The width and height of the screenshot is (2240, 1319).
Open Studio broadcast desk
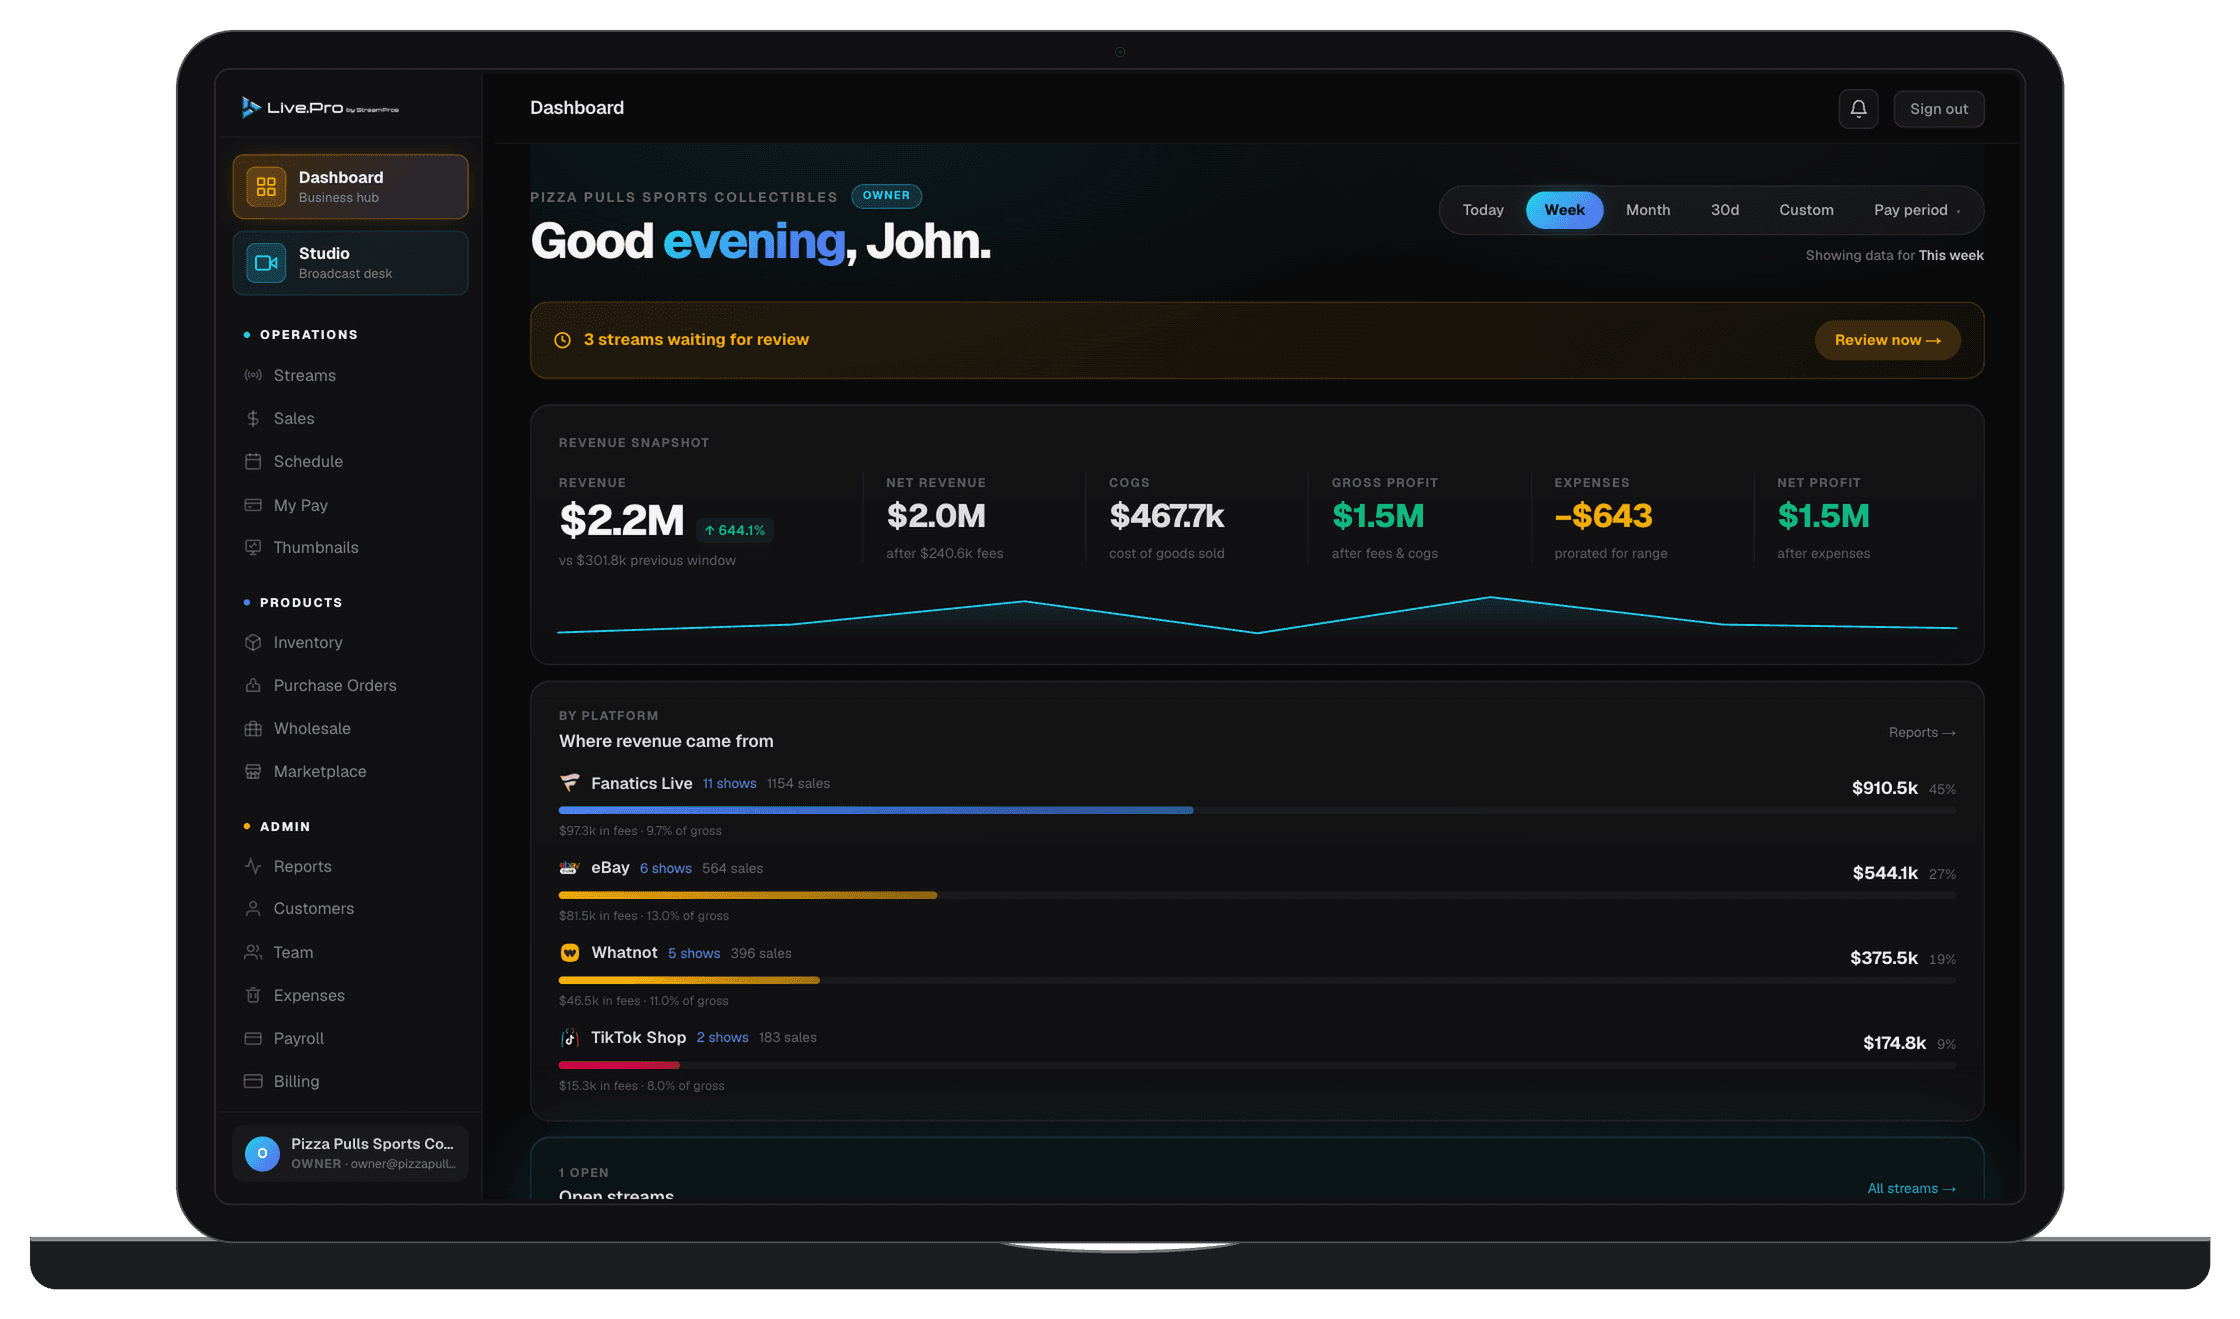coord(350,262)
